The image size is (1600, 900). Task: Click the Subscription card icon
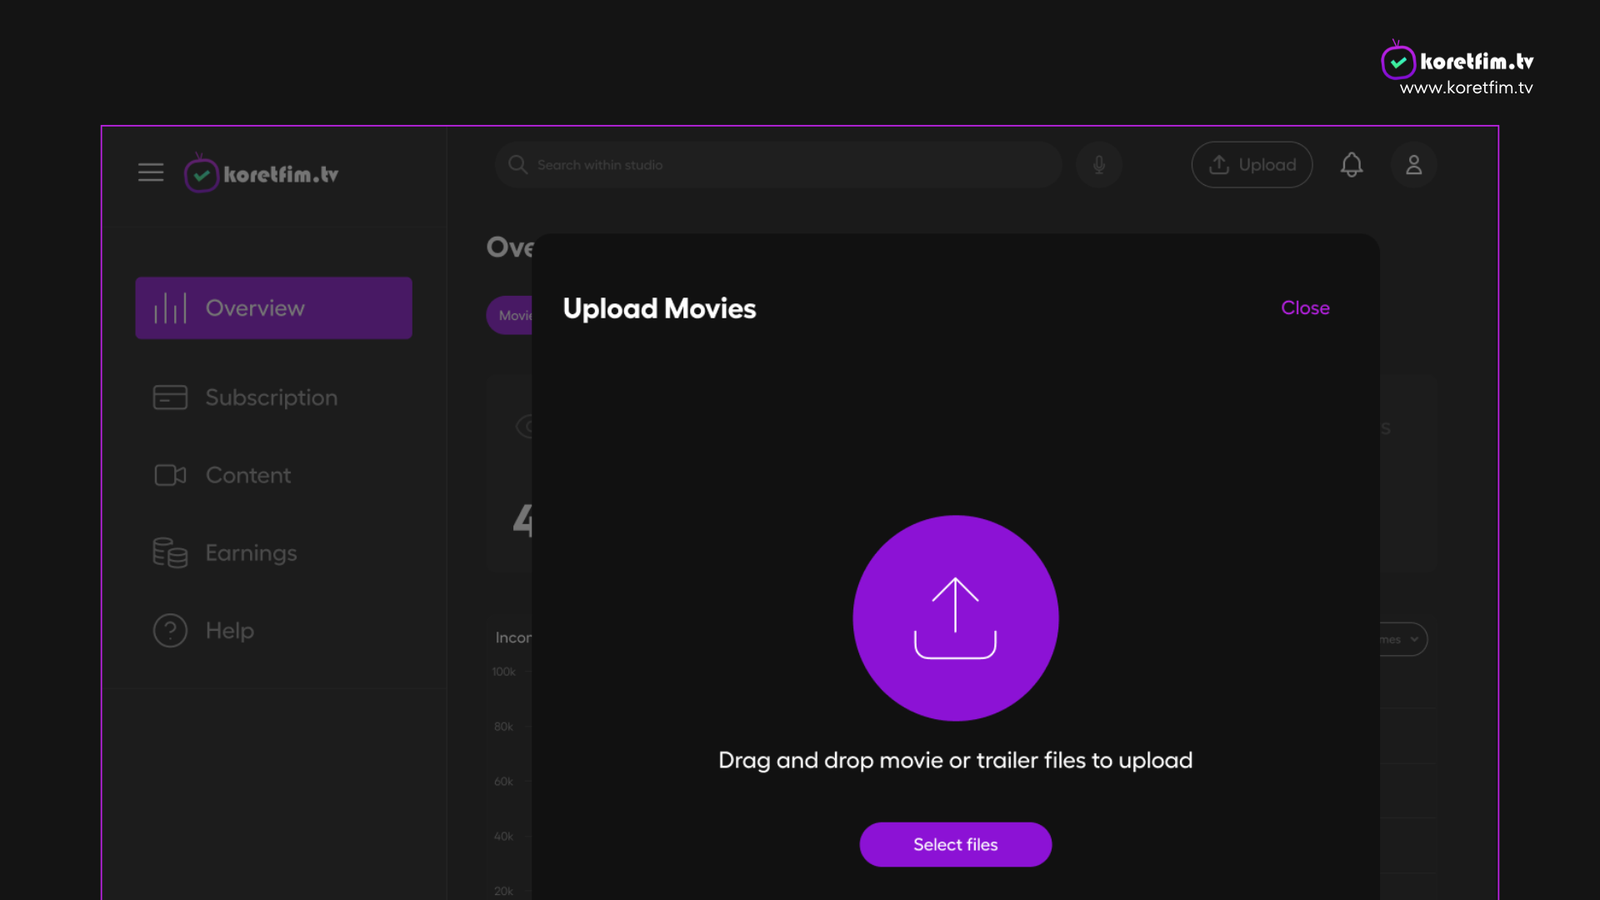point(170,397)
